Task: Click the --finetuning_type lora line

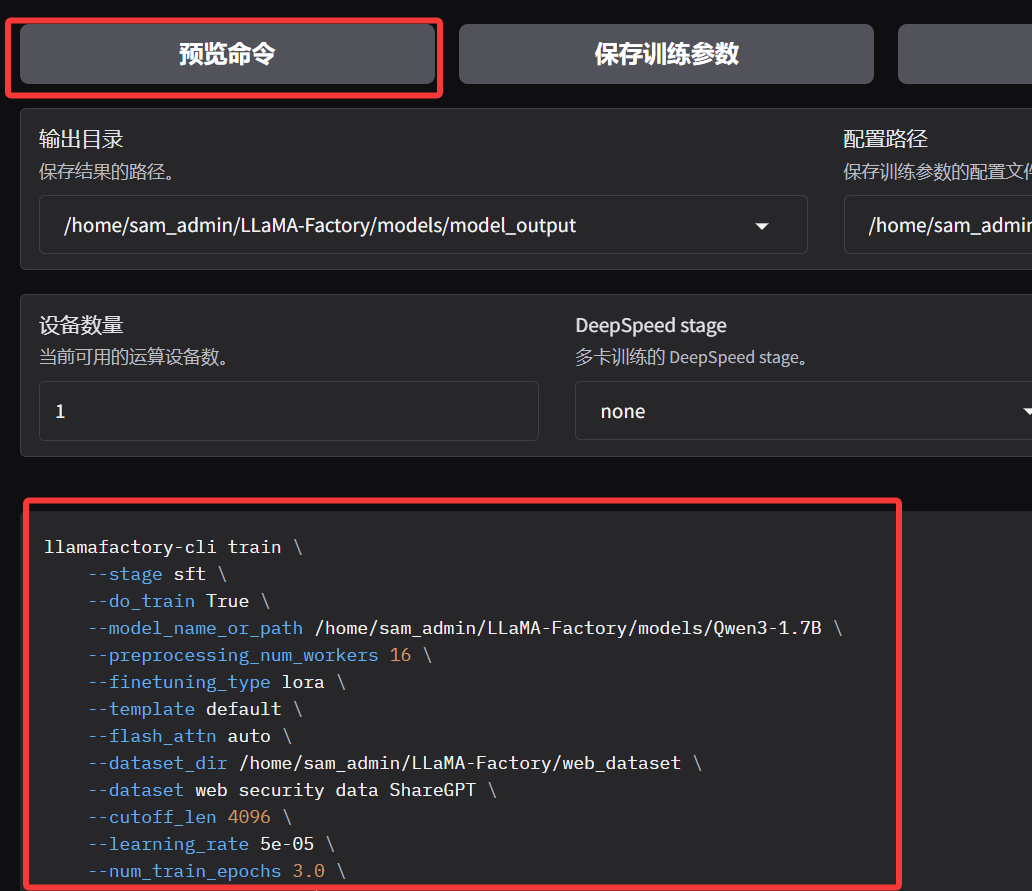Action: (x=217, y=682)
